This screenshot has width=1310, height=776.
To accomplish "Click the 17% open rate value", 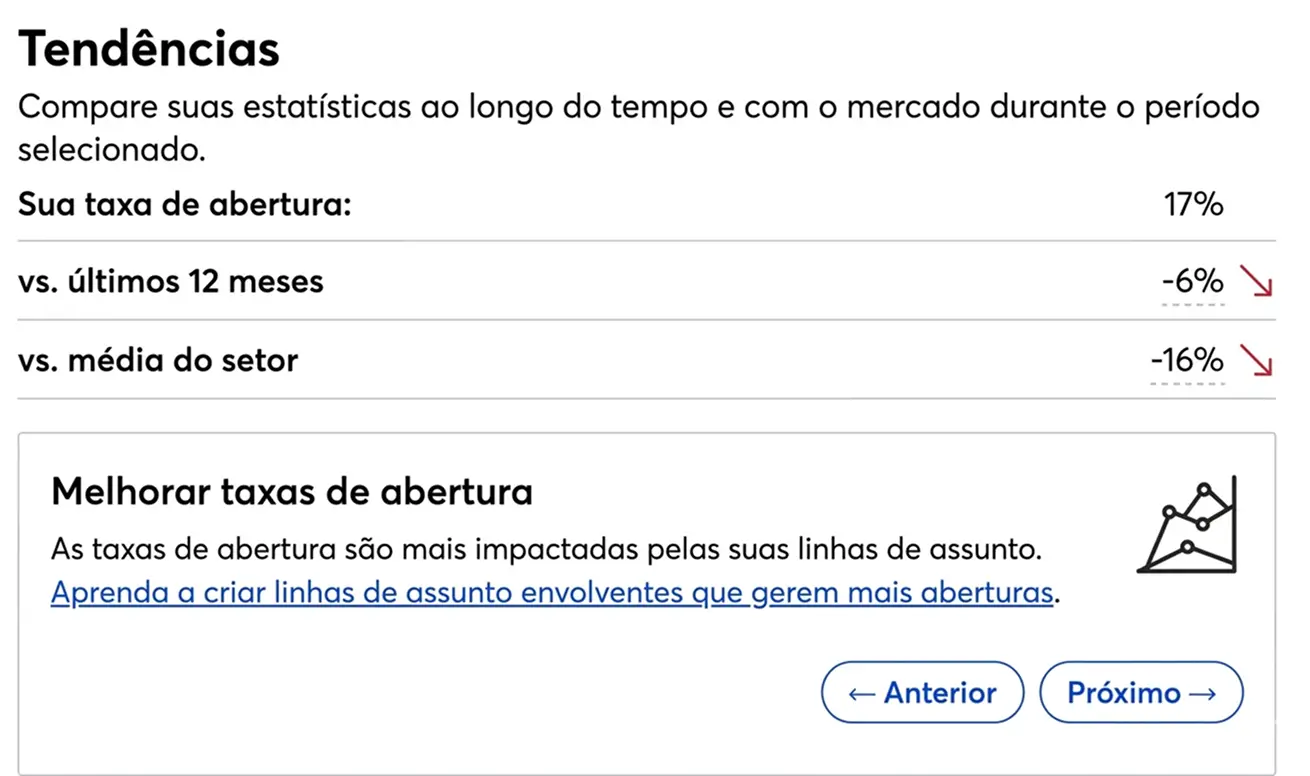I will (1193, 204).
